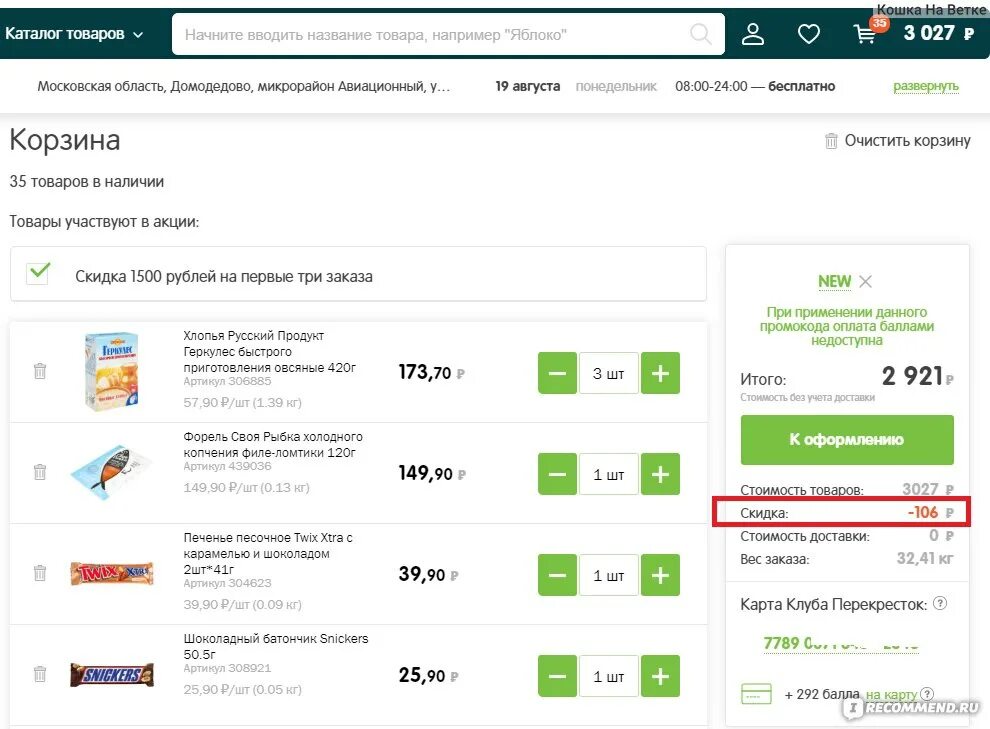Click delivery address Московская область, Домодедово

[x=244, y=86]
